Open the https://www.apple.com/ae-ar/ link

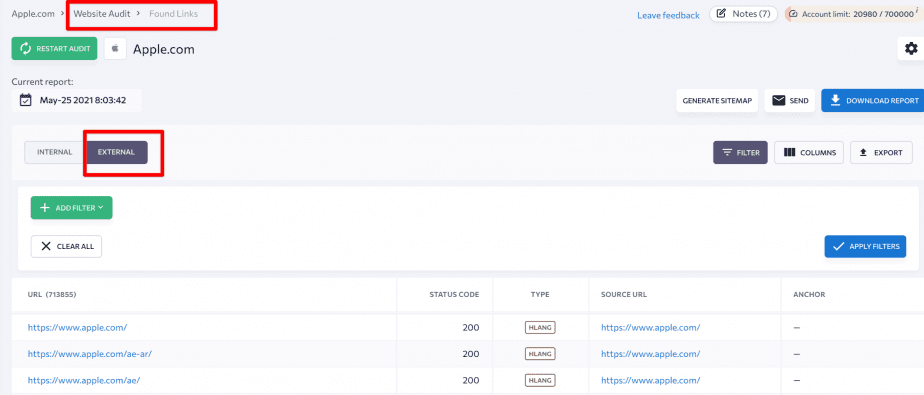tap(90, 354)
